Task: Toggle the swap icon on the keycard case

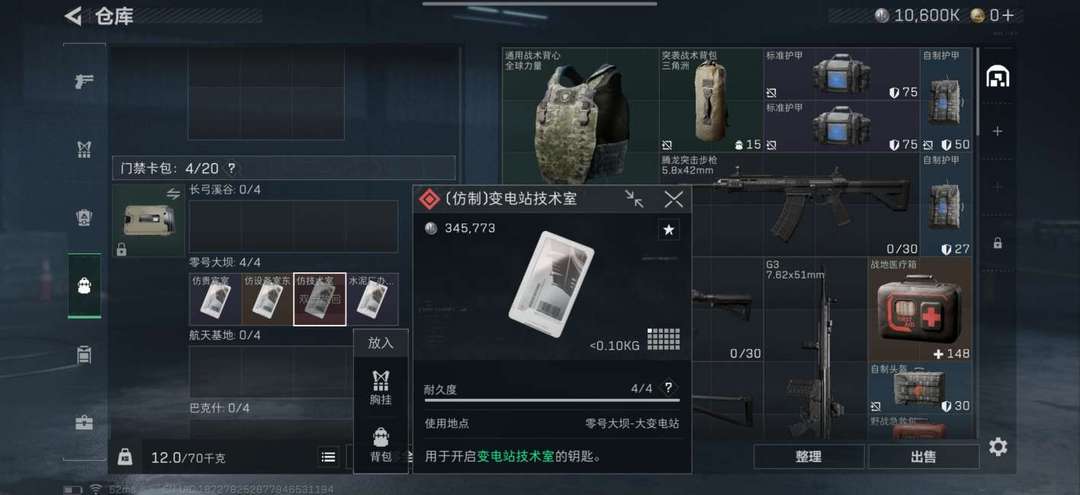Action: click(x=173, y=195)
